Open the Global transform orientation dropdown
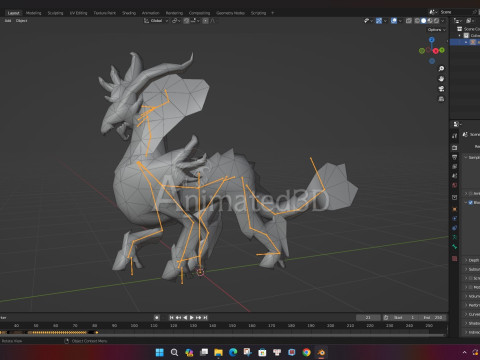The image size is (480, 360). 156,21
